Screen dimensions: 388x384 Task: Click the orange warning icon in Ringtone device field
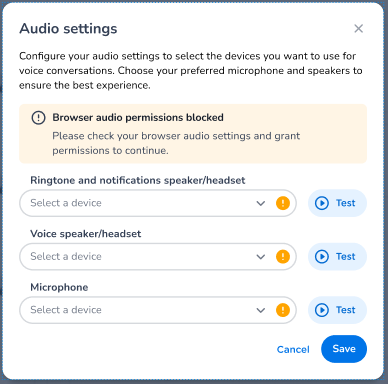283,203
